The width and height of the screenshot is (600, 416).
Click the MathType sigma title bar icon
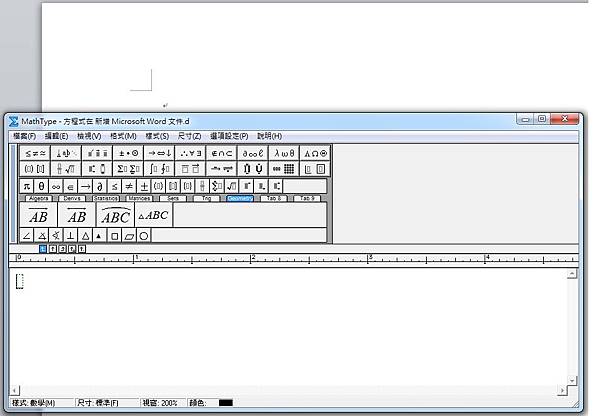click(13, 121)
